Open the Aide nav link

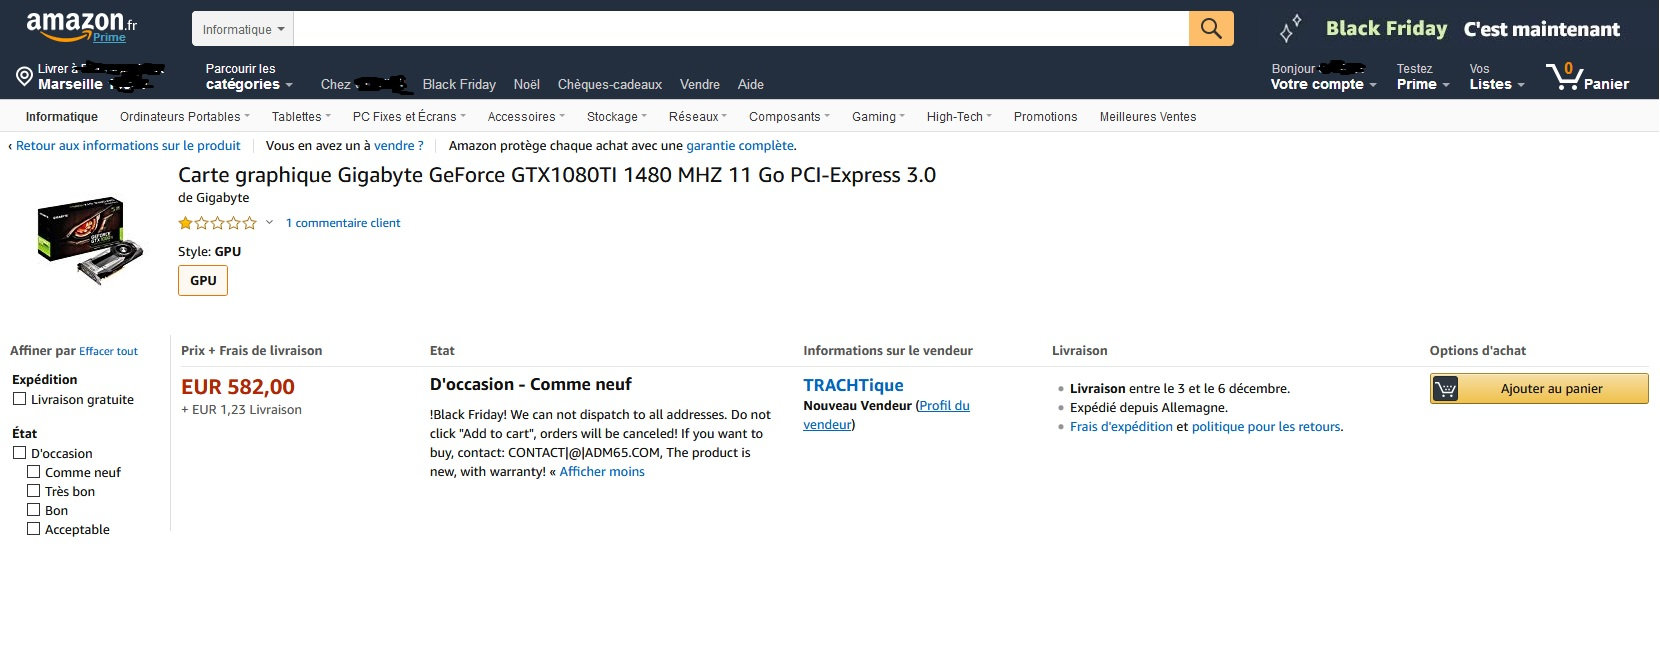(x=751, y=85)
